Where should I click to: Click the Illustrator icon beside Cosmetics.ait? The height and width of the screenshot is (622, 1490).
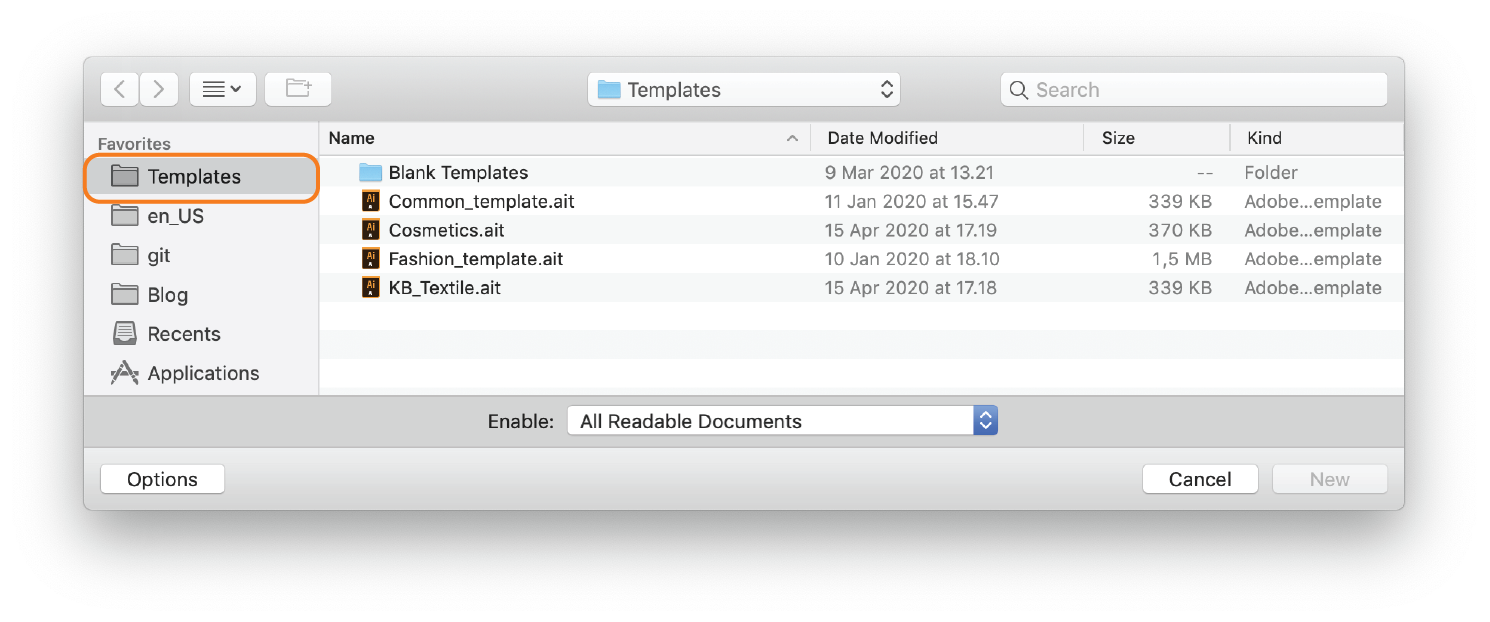[x=371, y=230]
